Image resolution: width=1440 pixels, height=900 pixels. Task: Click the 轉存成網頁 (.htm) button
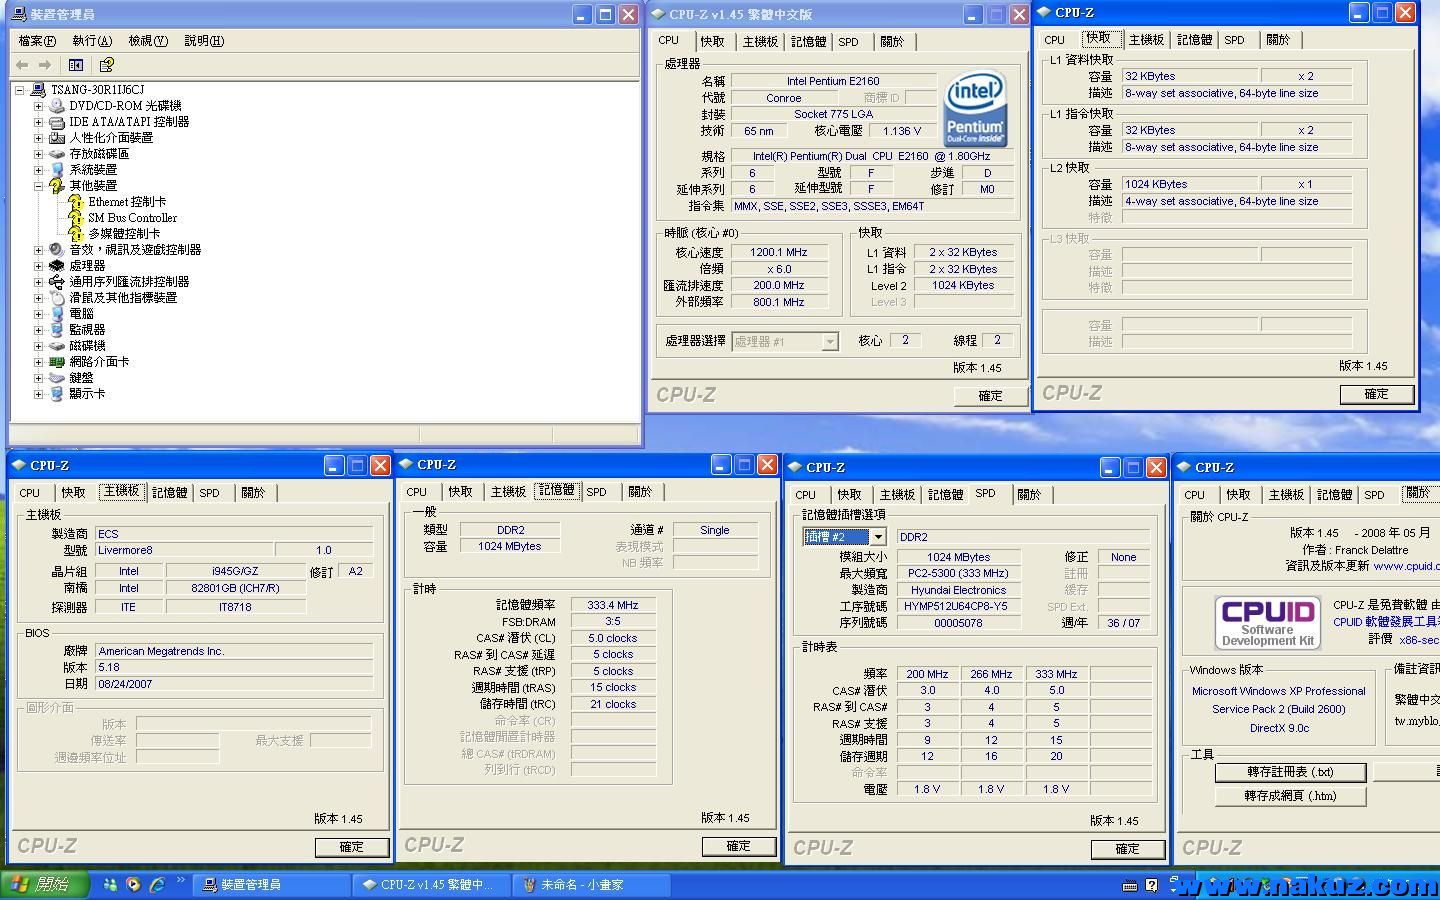[1290, 796]
